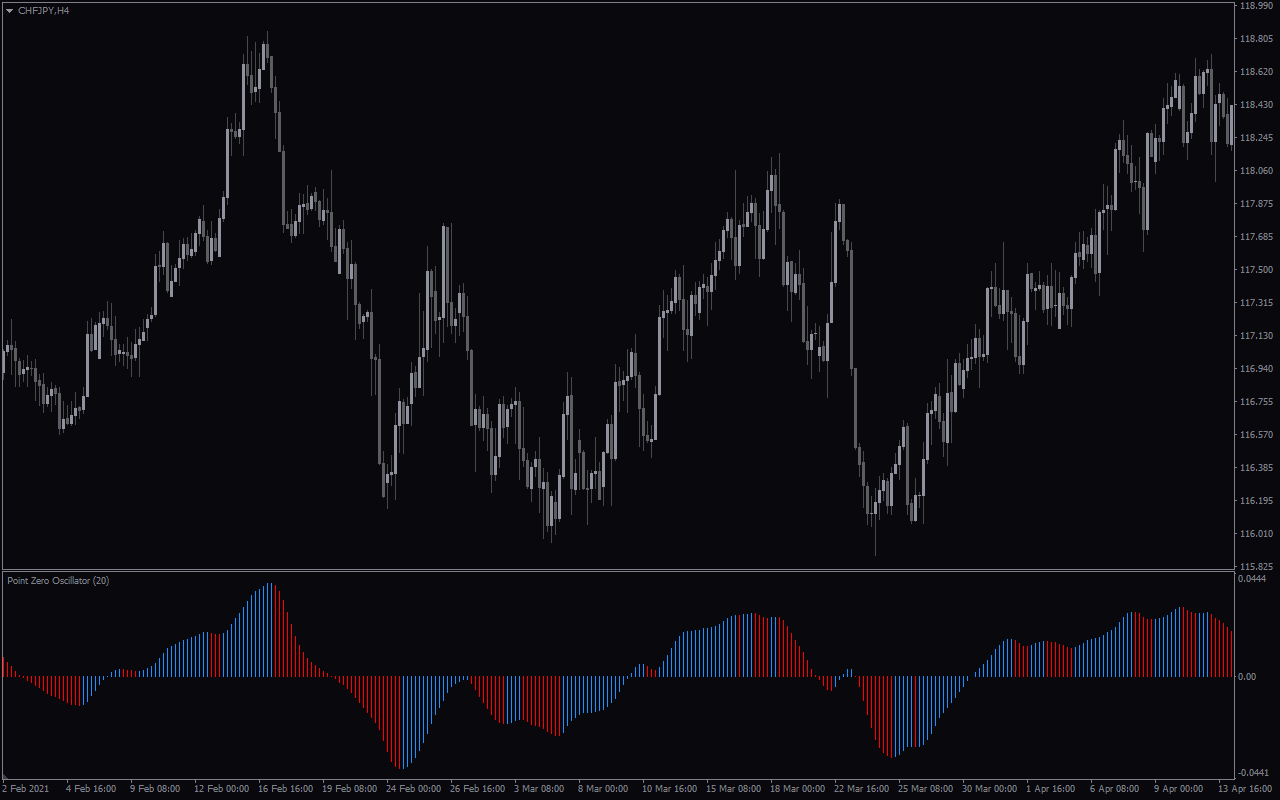Viewport: 1280px width, 800px height.
Task: Click the 3 Mar 08:00 time label
Action: [x=541, y=789]
